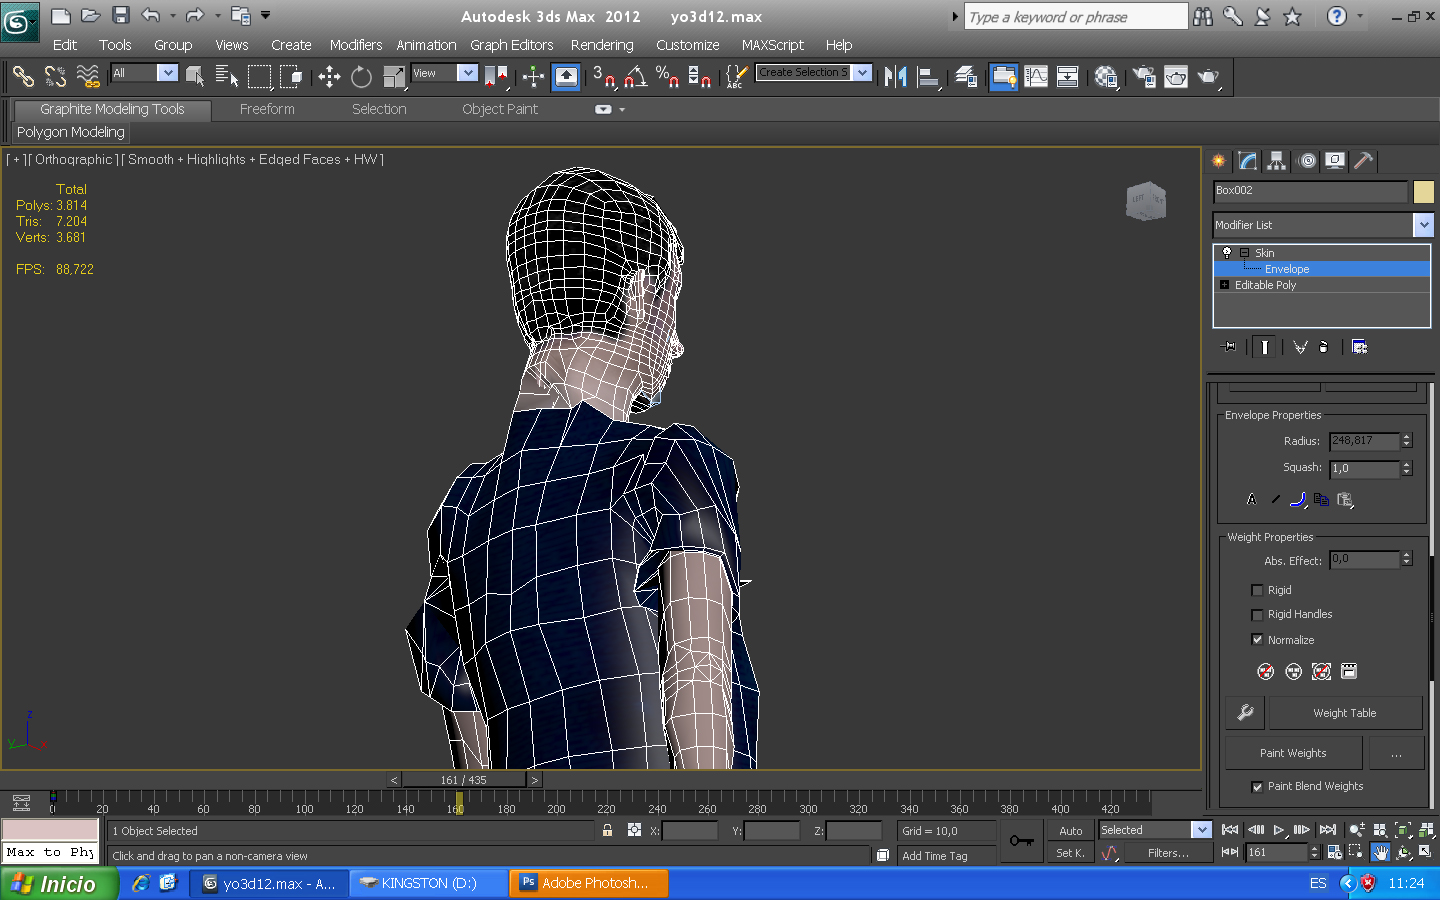Click the Weight Table button
Viewport: 1440px width, 900px height.
point(1344,713)
